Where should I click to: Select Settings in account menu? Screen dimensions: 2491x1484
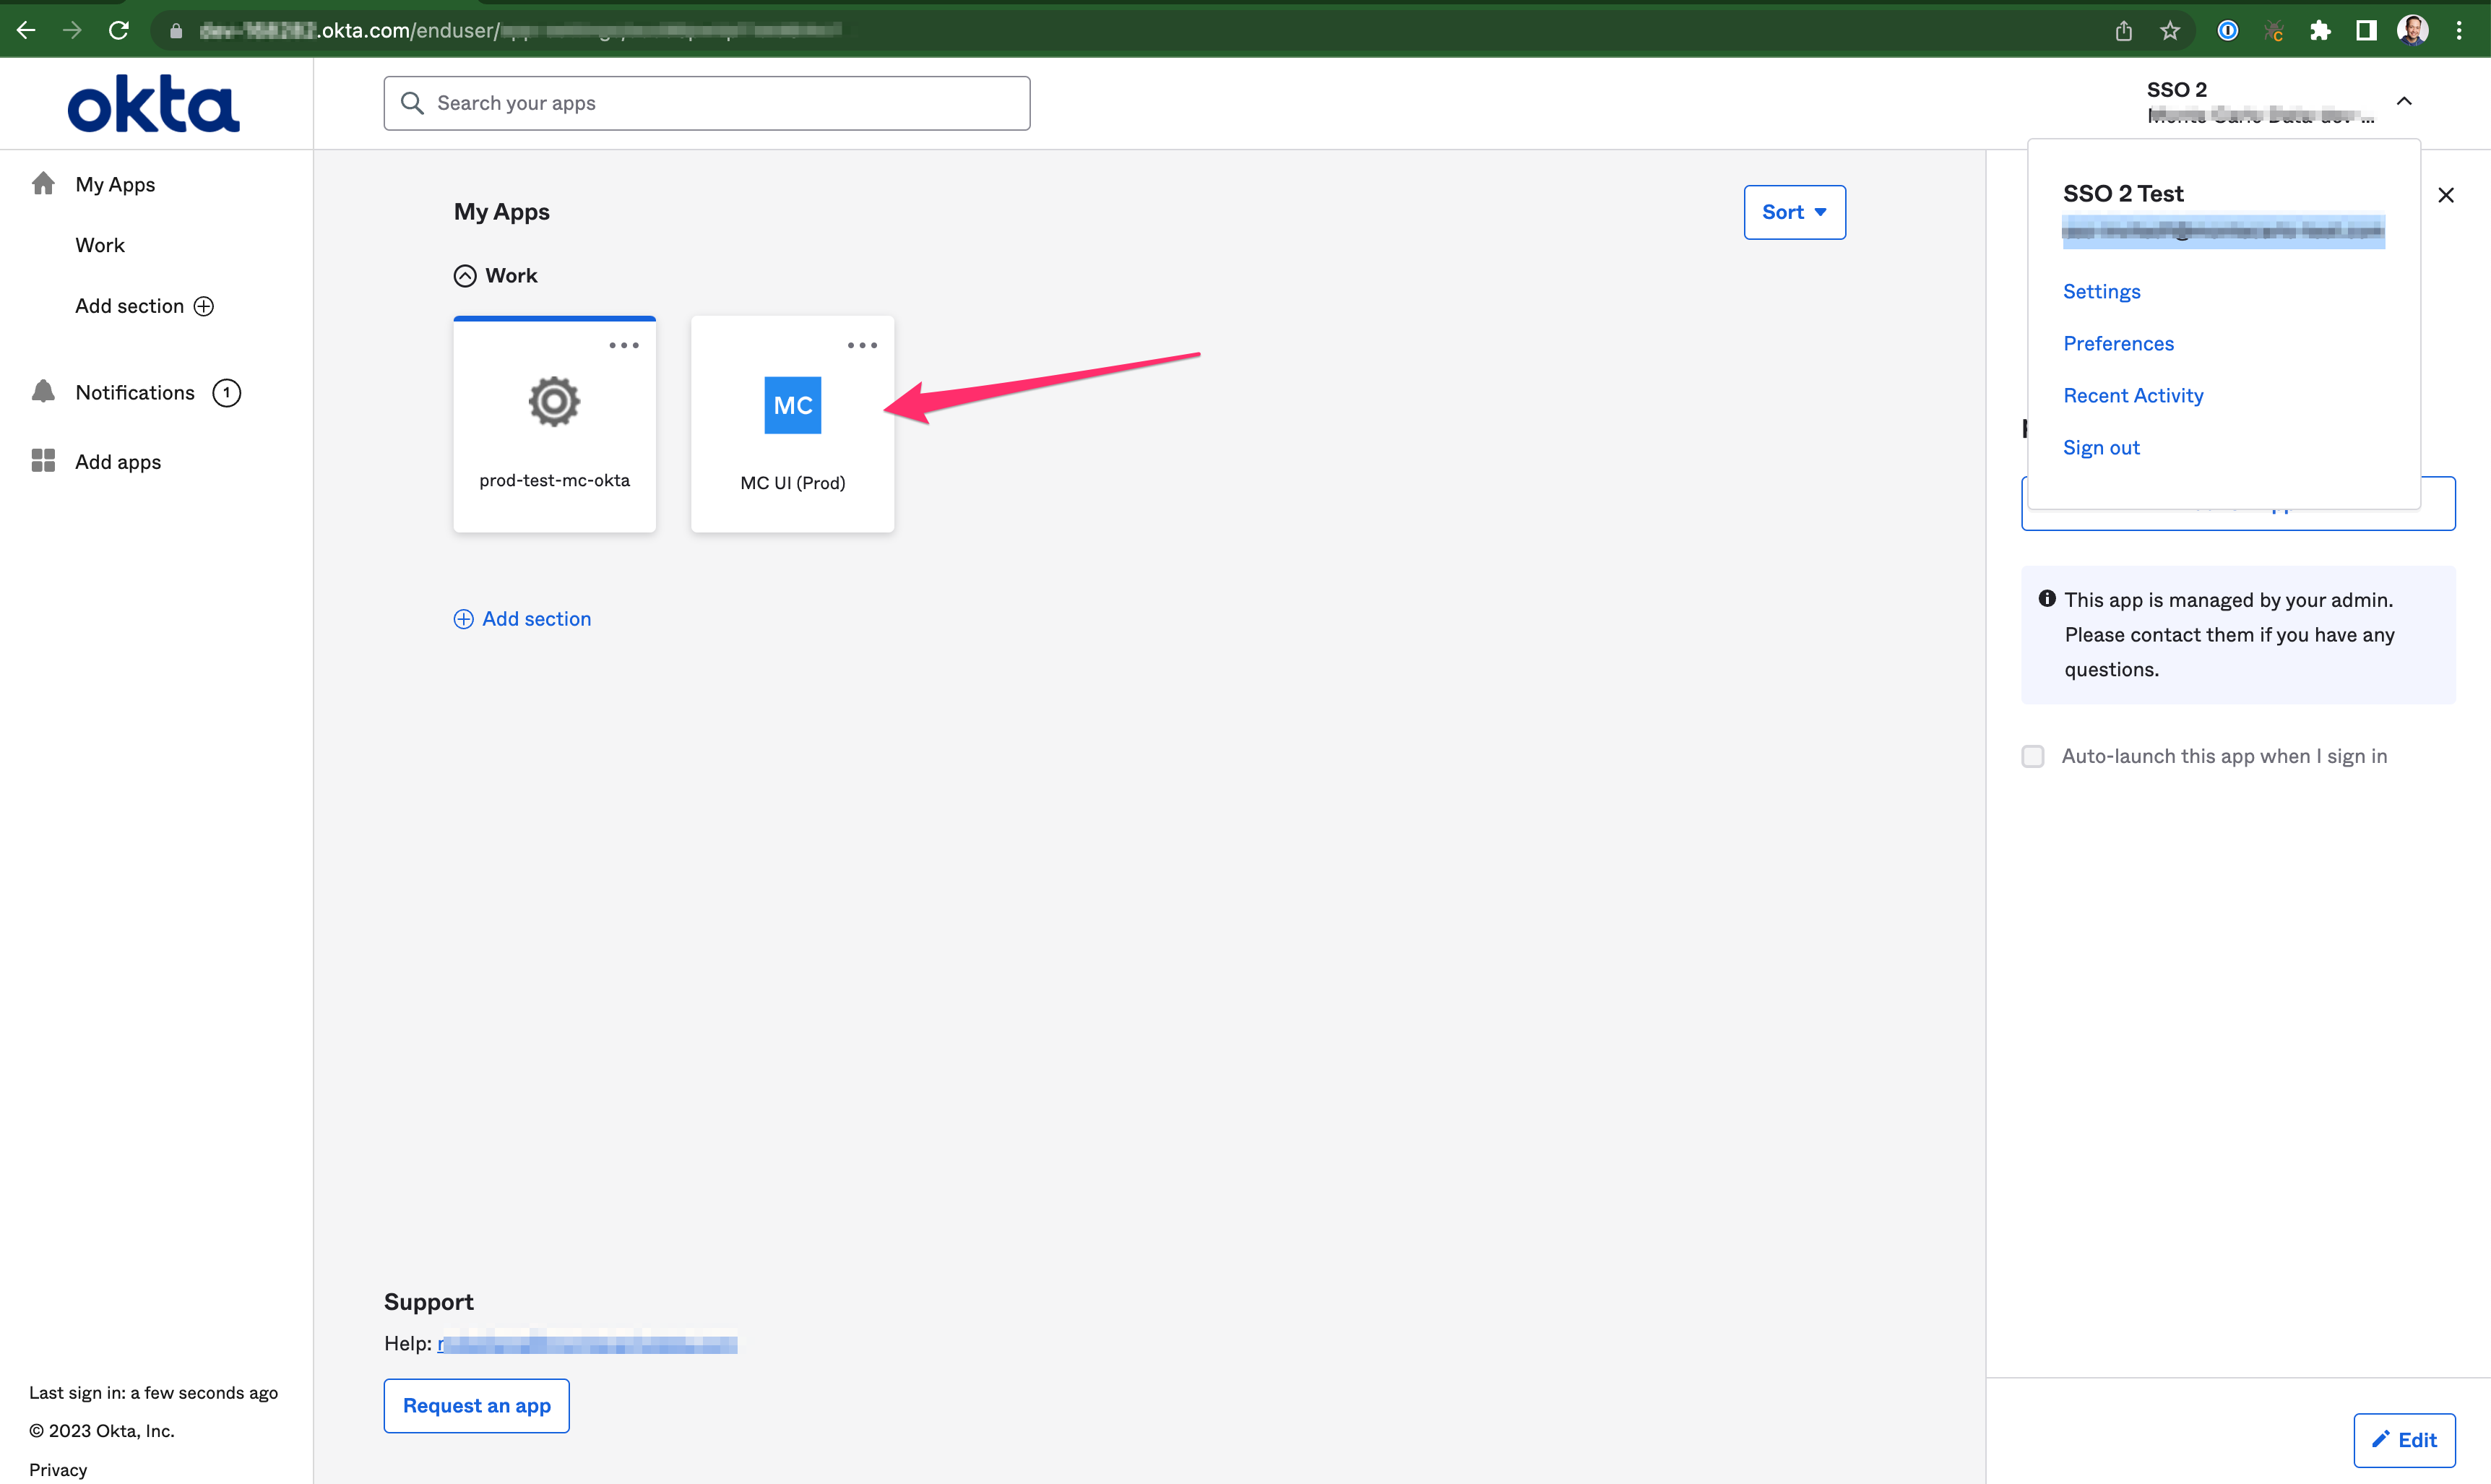pyautogui.click(x=2101, y=291)
